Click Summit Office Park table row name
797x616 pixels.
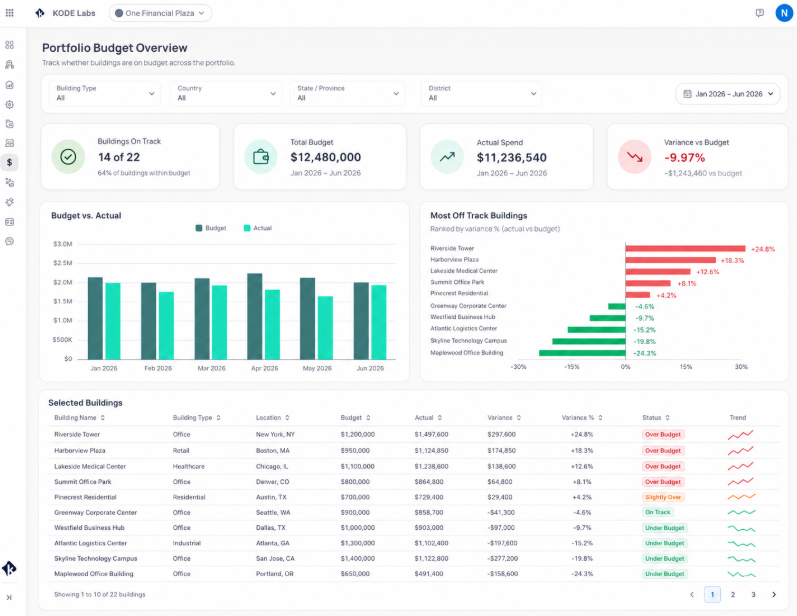(x=83, y=481)
